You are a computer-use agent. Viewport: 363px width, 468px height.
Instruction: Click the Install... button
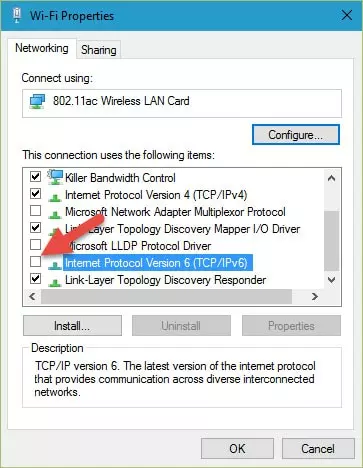72,326
